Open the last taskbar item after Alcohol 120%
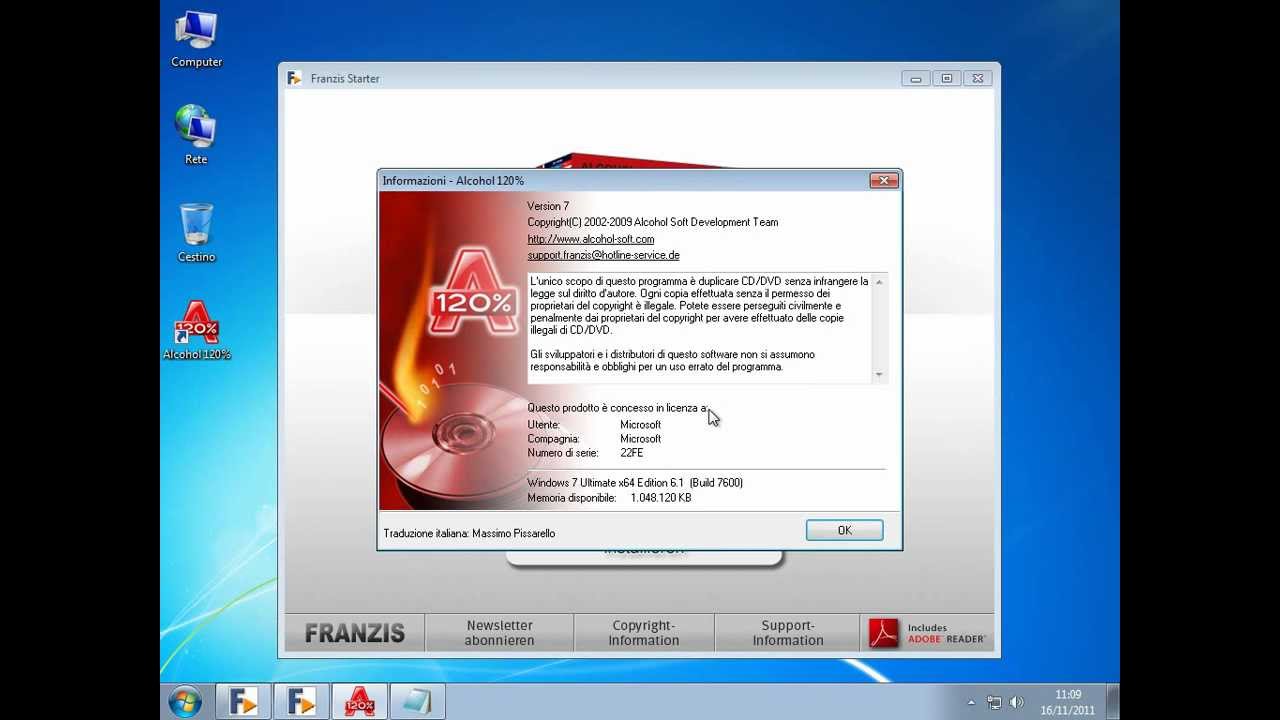The image size is (1280, 720). pos(417,702)
